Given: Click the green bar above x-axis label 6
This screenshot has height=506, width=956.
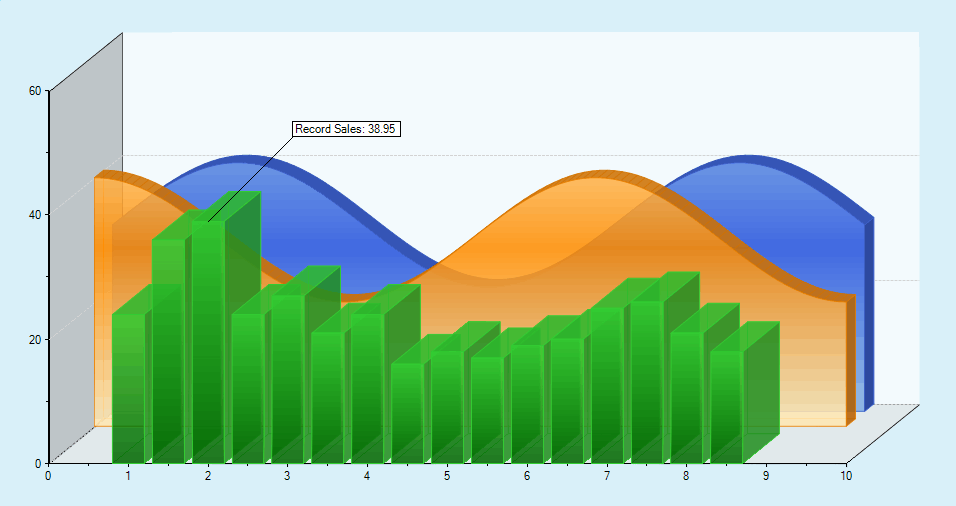Looking at the screenshot, I should [527, 403].
